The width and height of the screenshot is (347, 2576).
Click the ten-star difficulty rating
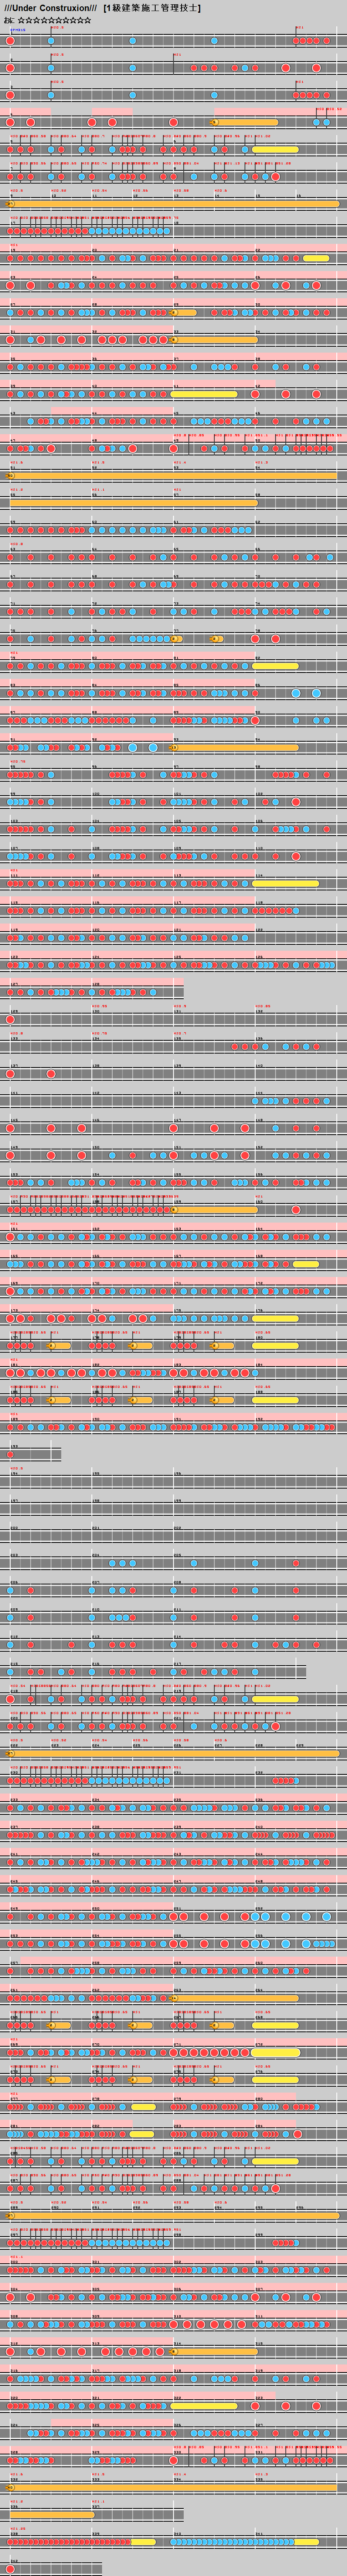coord(54,20)
